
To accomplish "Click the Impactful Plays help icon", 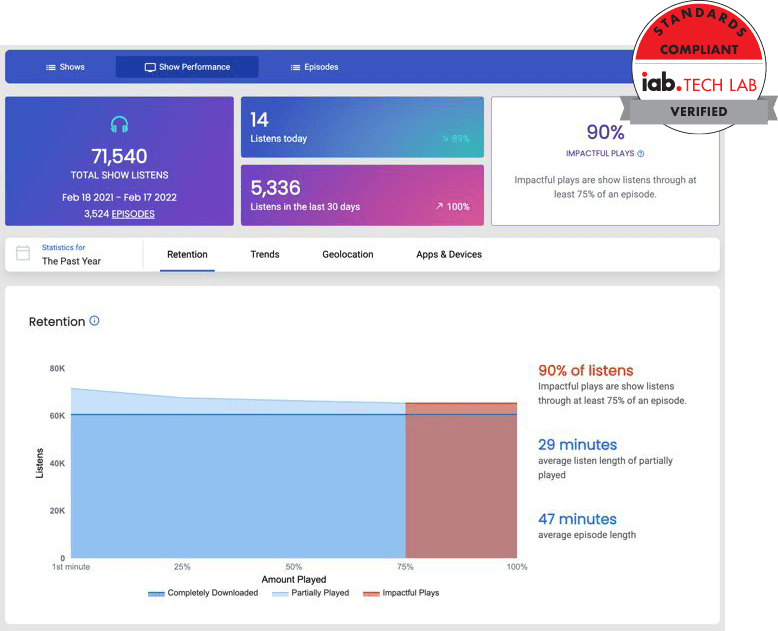I will 641,154.
